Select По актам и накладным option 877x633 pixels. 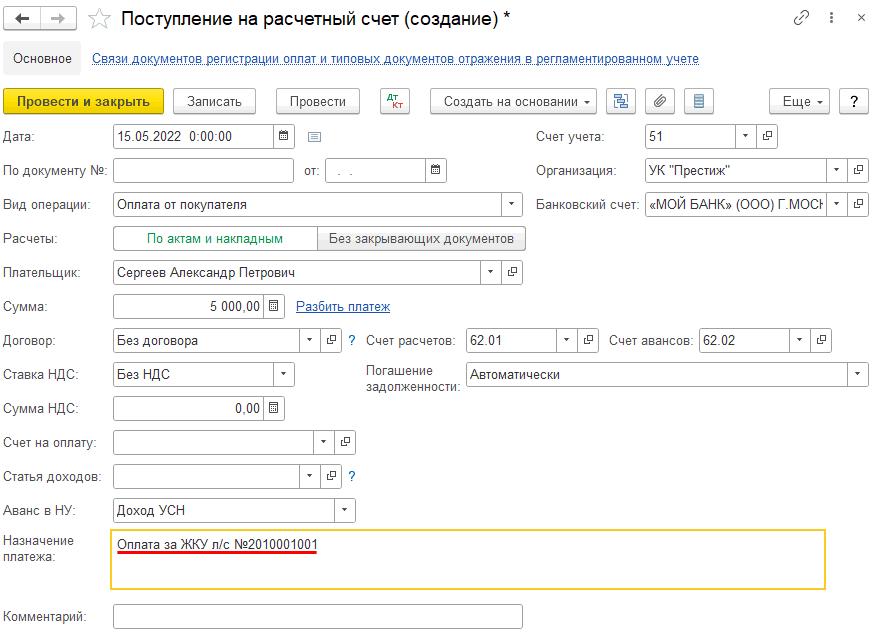215,239
